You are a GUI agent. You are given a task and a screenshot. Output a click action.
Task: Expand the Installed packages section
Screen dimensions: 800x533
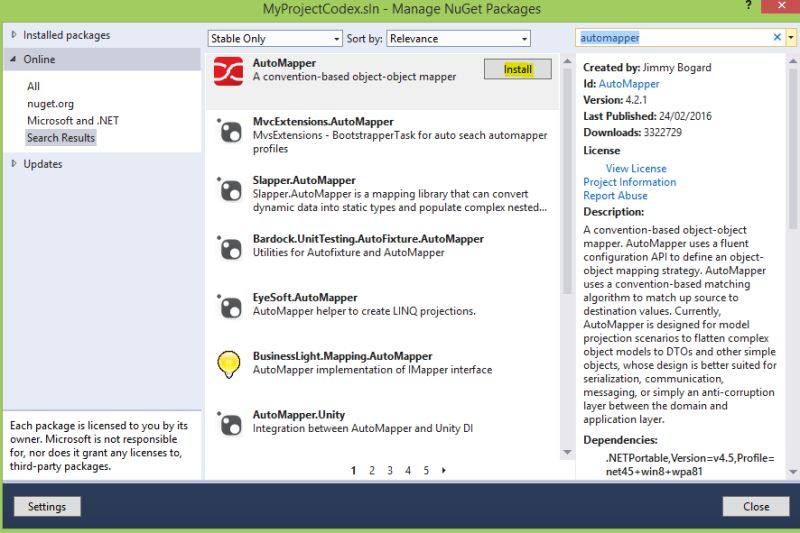pos(14,35)
